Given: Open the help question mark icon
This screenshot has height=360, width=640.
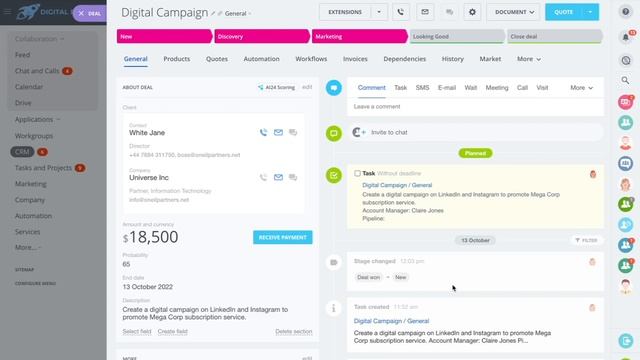Looking at the screenshot, I should (x=625, y=12).
